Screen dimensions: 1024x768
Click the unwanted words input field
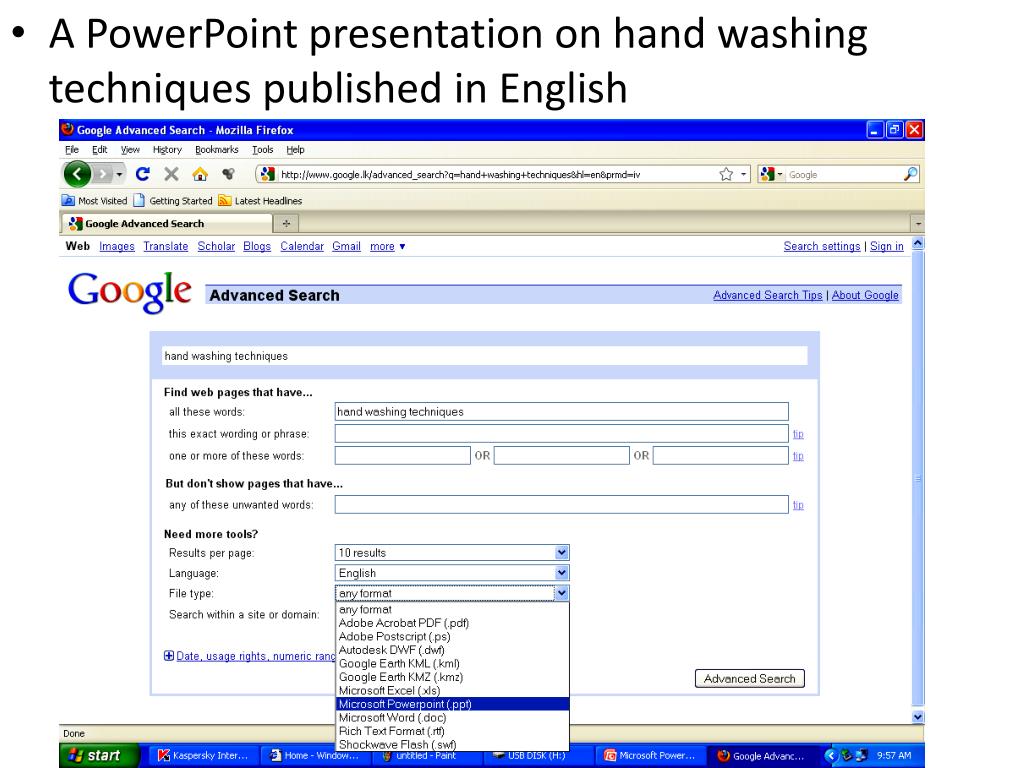point(562,504)
